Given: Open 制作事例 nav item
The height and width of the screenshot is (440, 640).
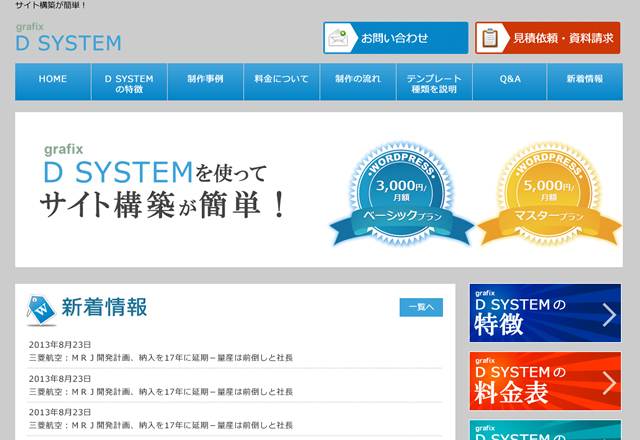Looking at the screenshot, I should click(205, 82).
